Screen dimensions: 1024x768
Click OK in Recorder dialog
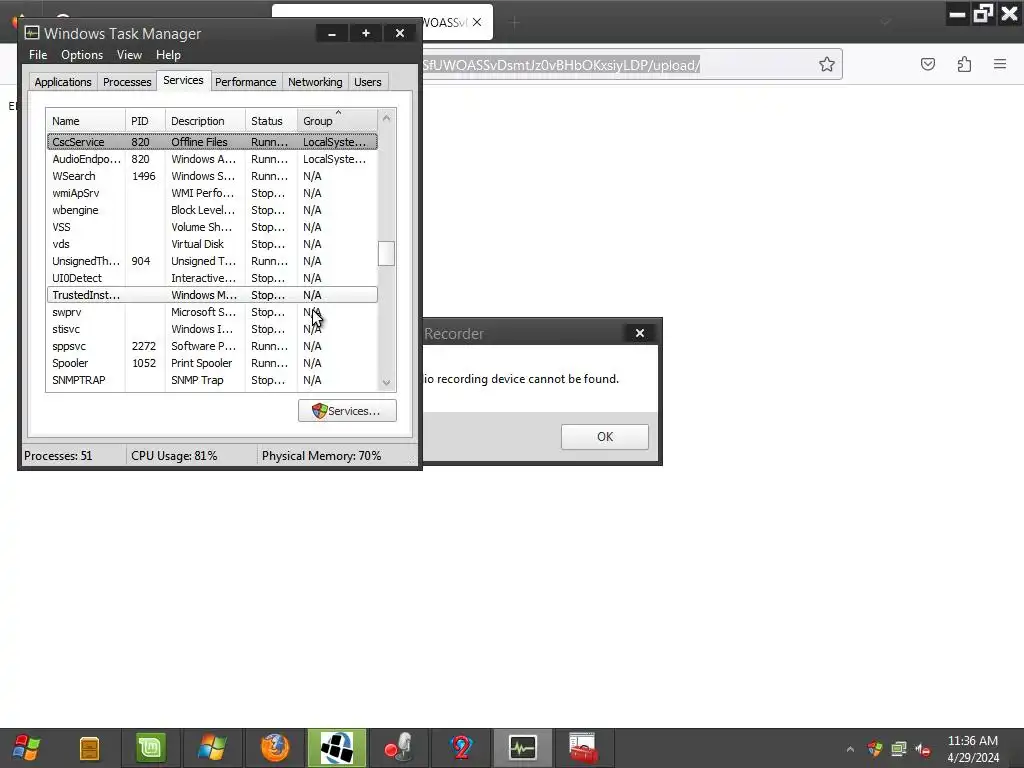pyautogui.click(x=605, y=436)
